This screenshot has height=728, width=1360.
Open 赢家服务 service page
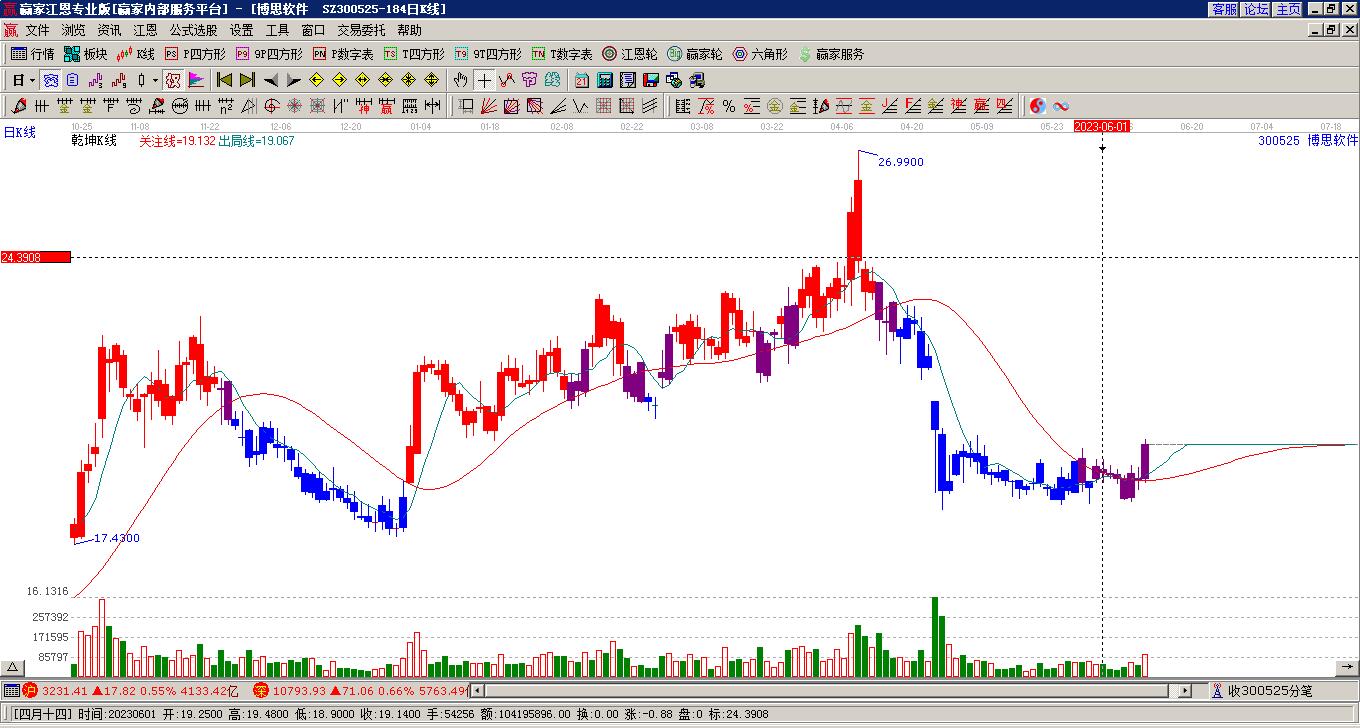(x=831, y=54)
